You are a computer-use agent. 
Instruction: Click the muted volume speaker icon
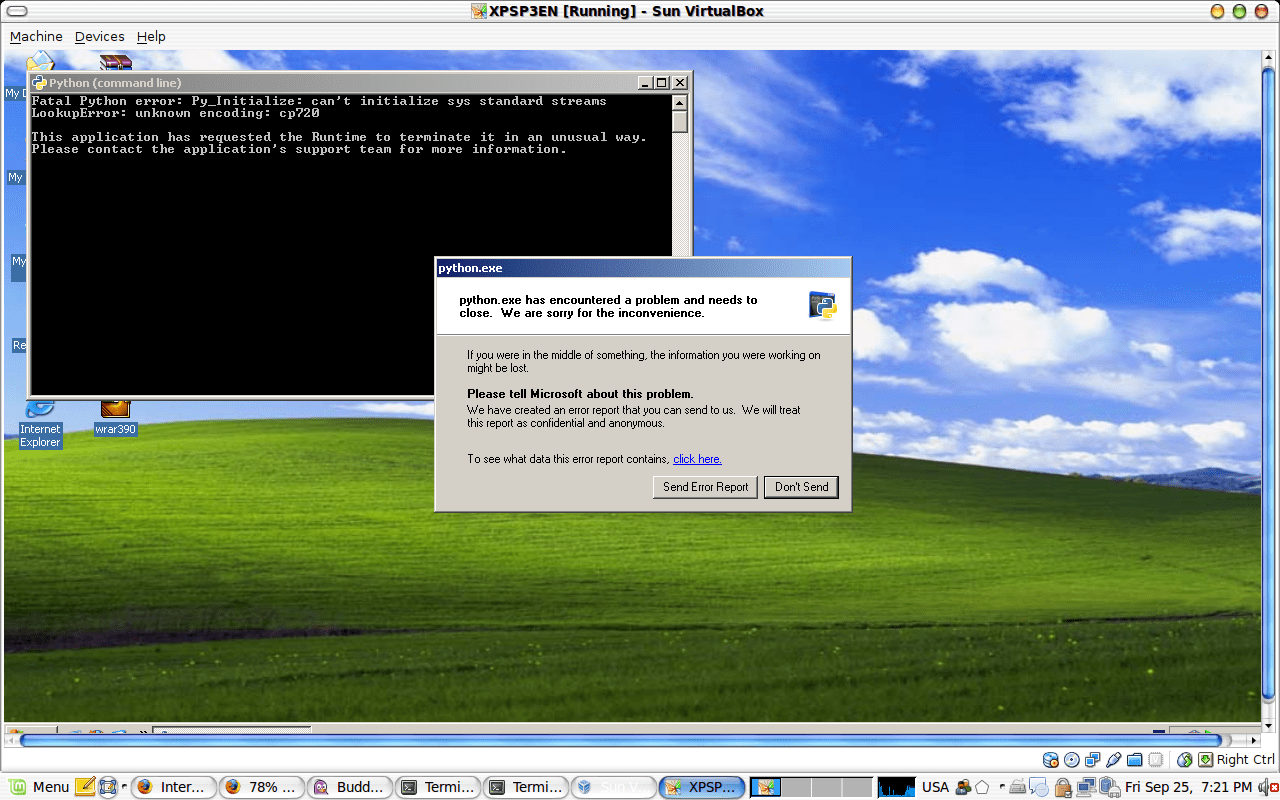[1267, 787]
